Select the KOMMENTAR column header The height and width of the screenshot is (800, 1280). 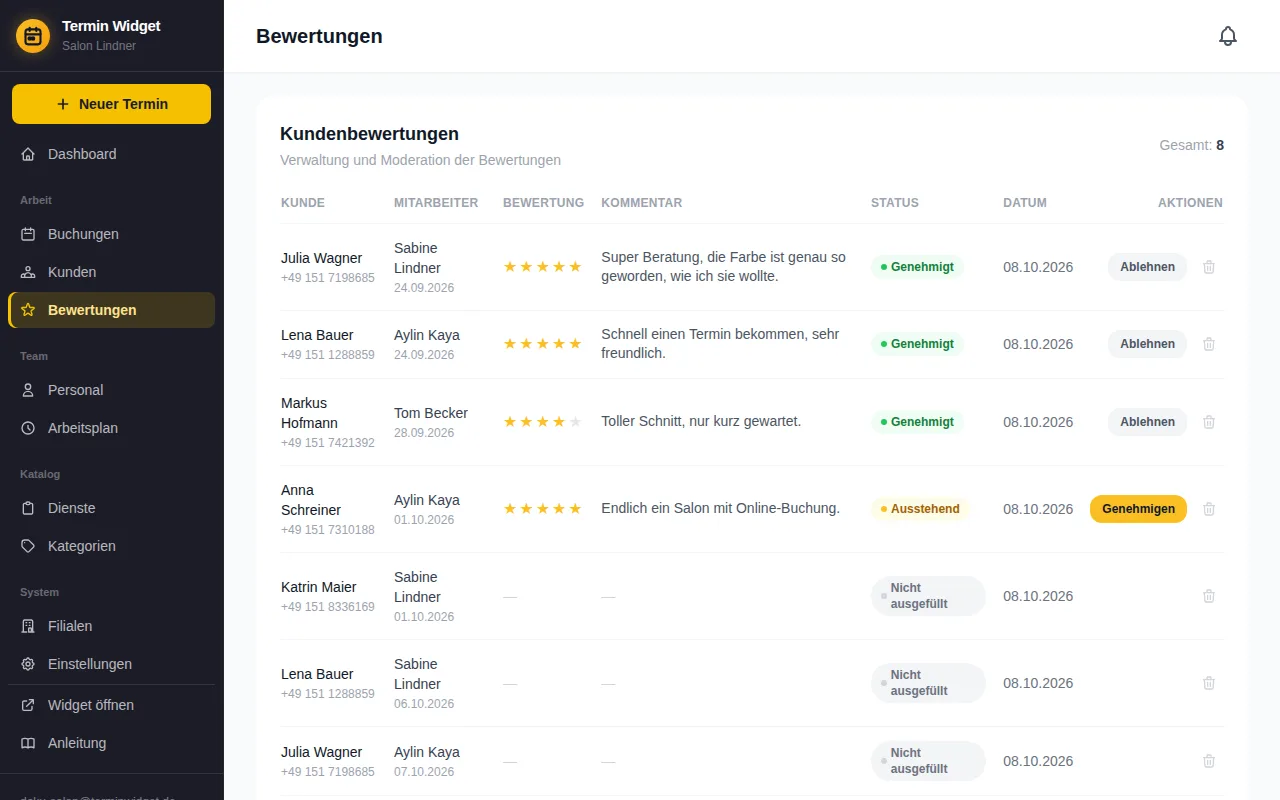pos(642,203)
